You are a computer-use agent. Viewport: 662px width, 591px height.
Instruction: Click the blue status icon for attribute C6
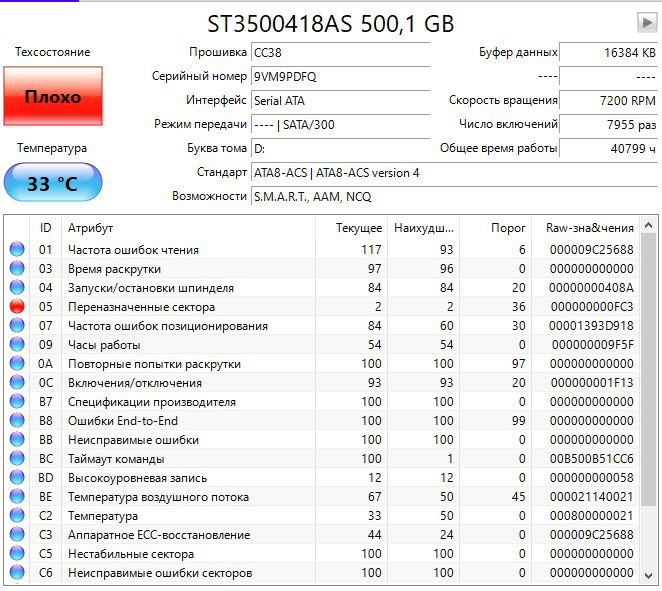click(17, 572)
